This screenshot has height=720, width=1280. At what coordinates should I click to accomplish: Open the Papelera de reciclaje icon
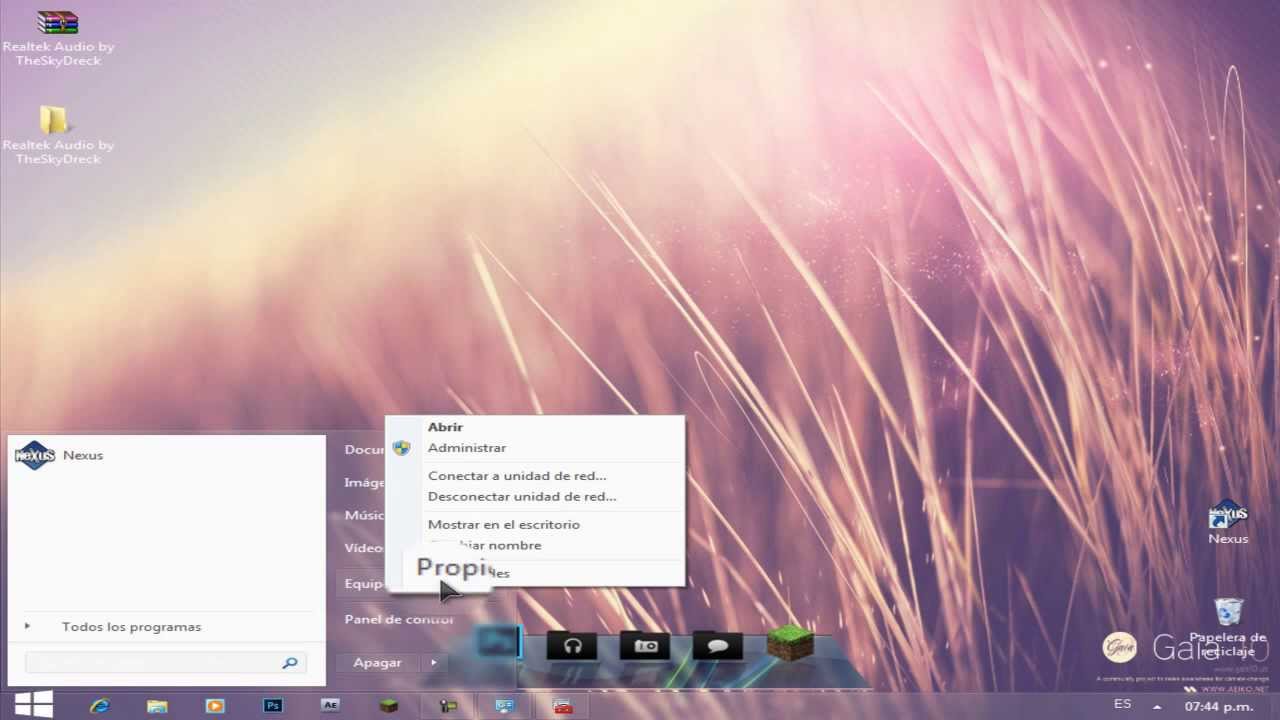pos(1229,611)
